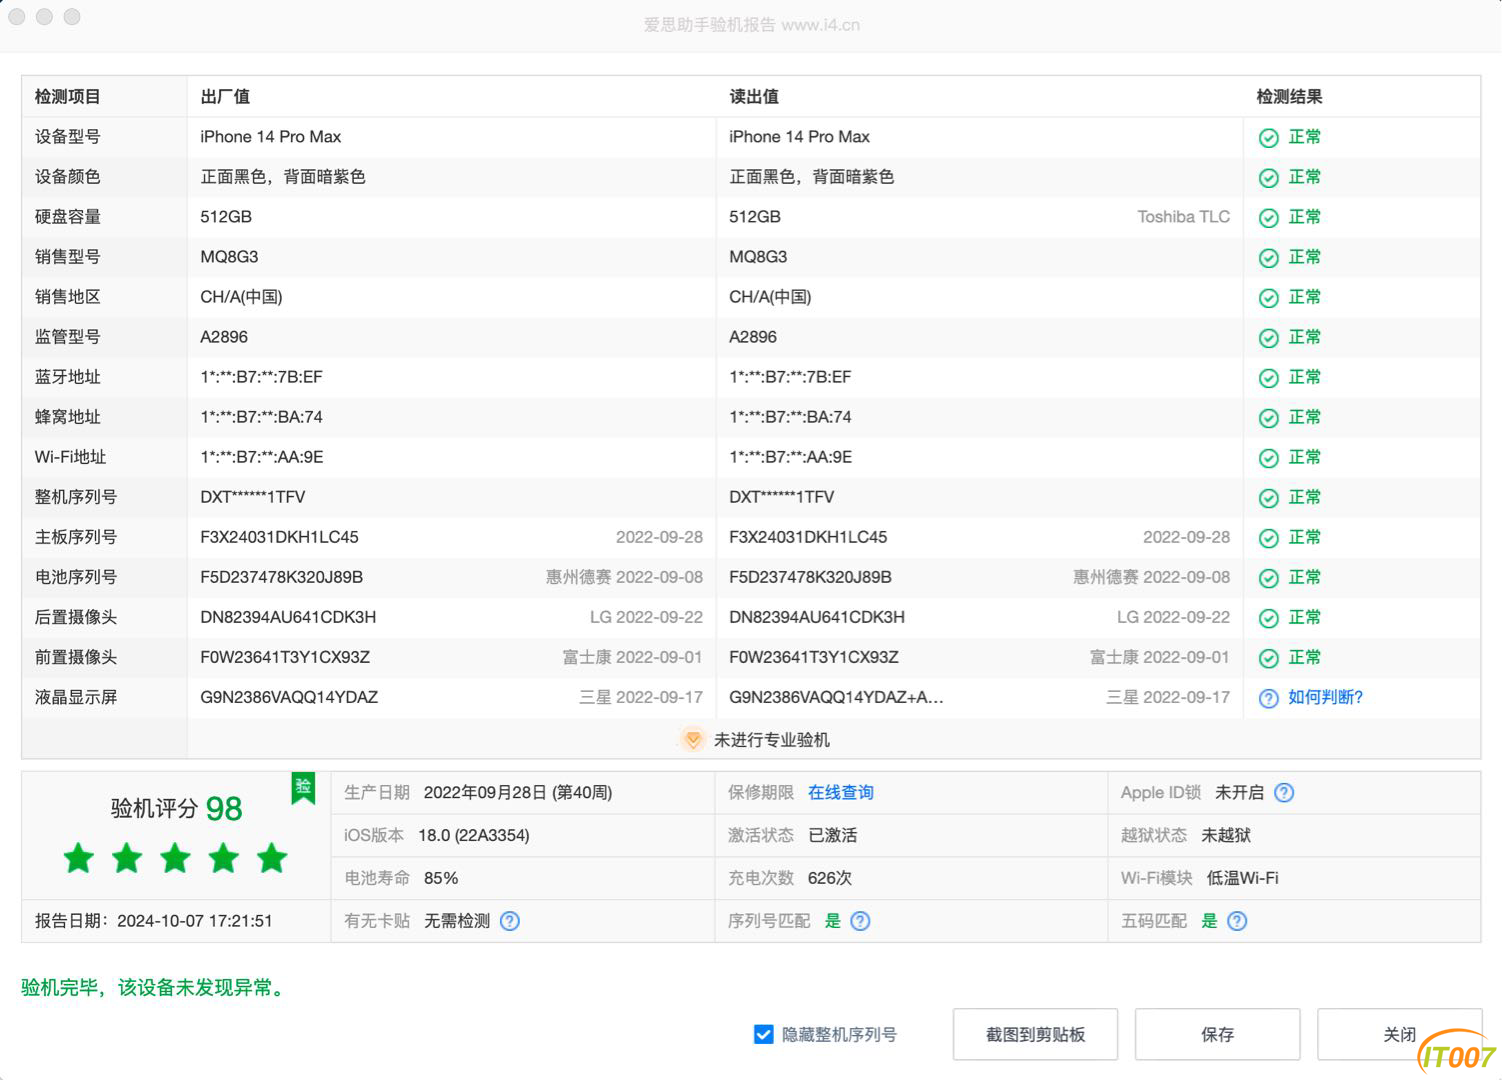
Task: Click the green check icon for 后置摄像头 row
Action: pyautogui.click(x=1268, y=618)
